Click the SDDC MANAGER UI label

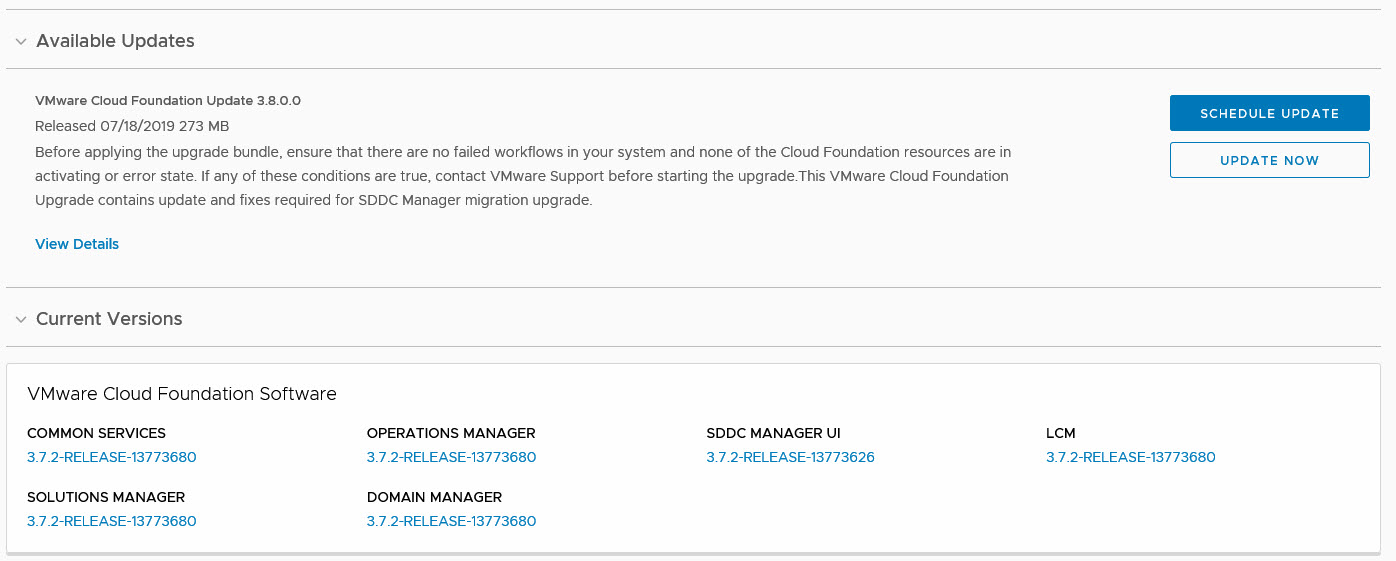tap(773, 434)
